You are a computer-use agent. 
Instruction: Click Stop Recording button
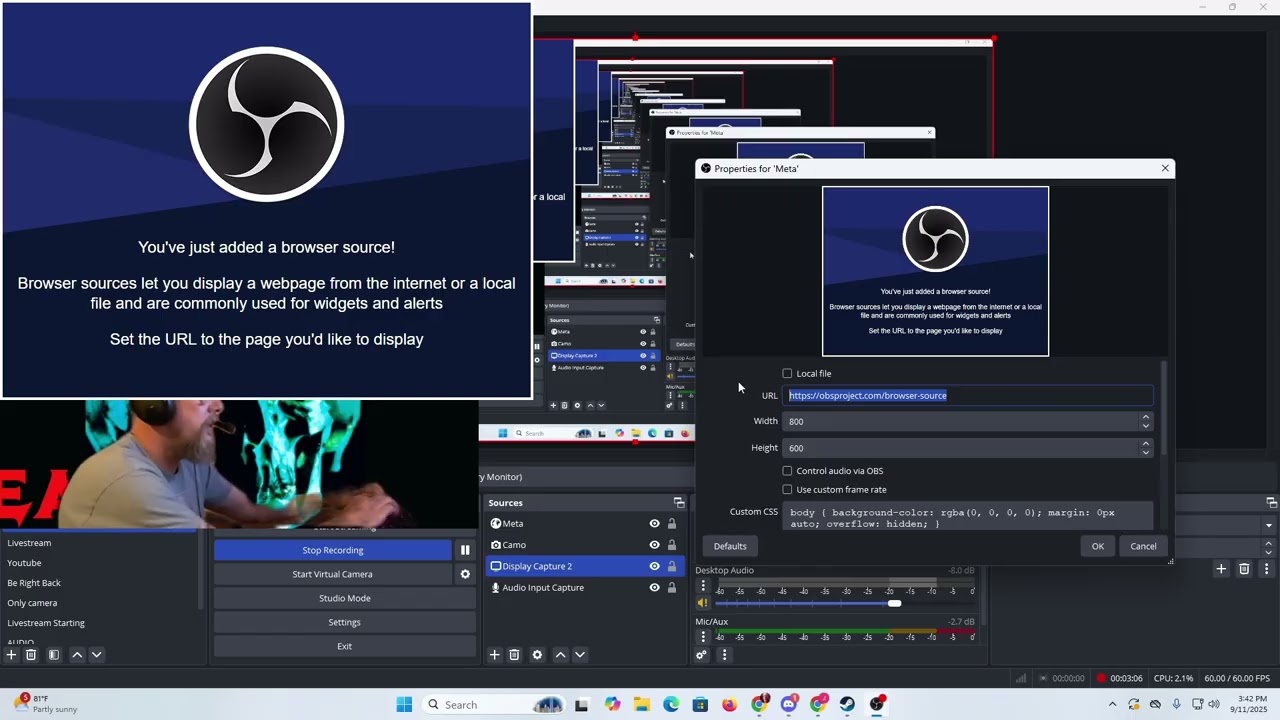coord(333,550)
